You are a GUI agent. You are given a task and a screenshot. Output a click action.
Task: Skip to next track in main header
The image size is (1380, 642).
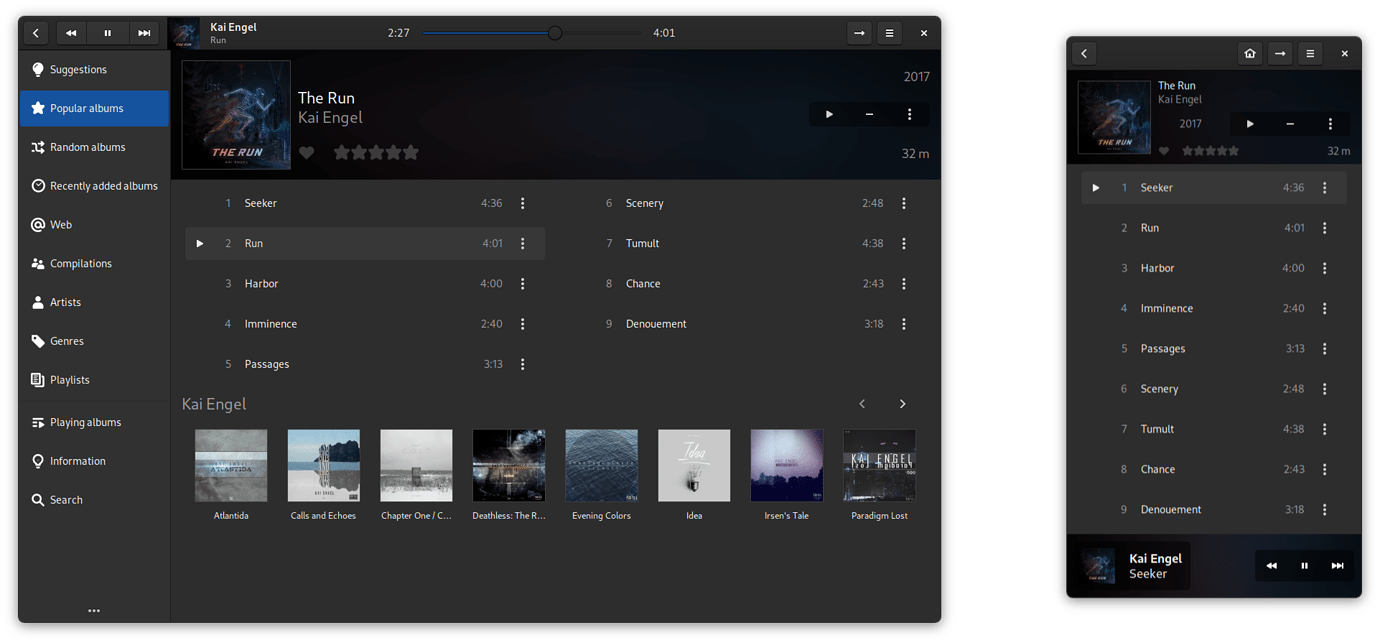[144, 33]
